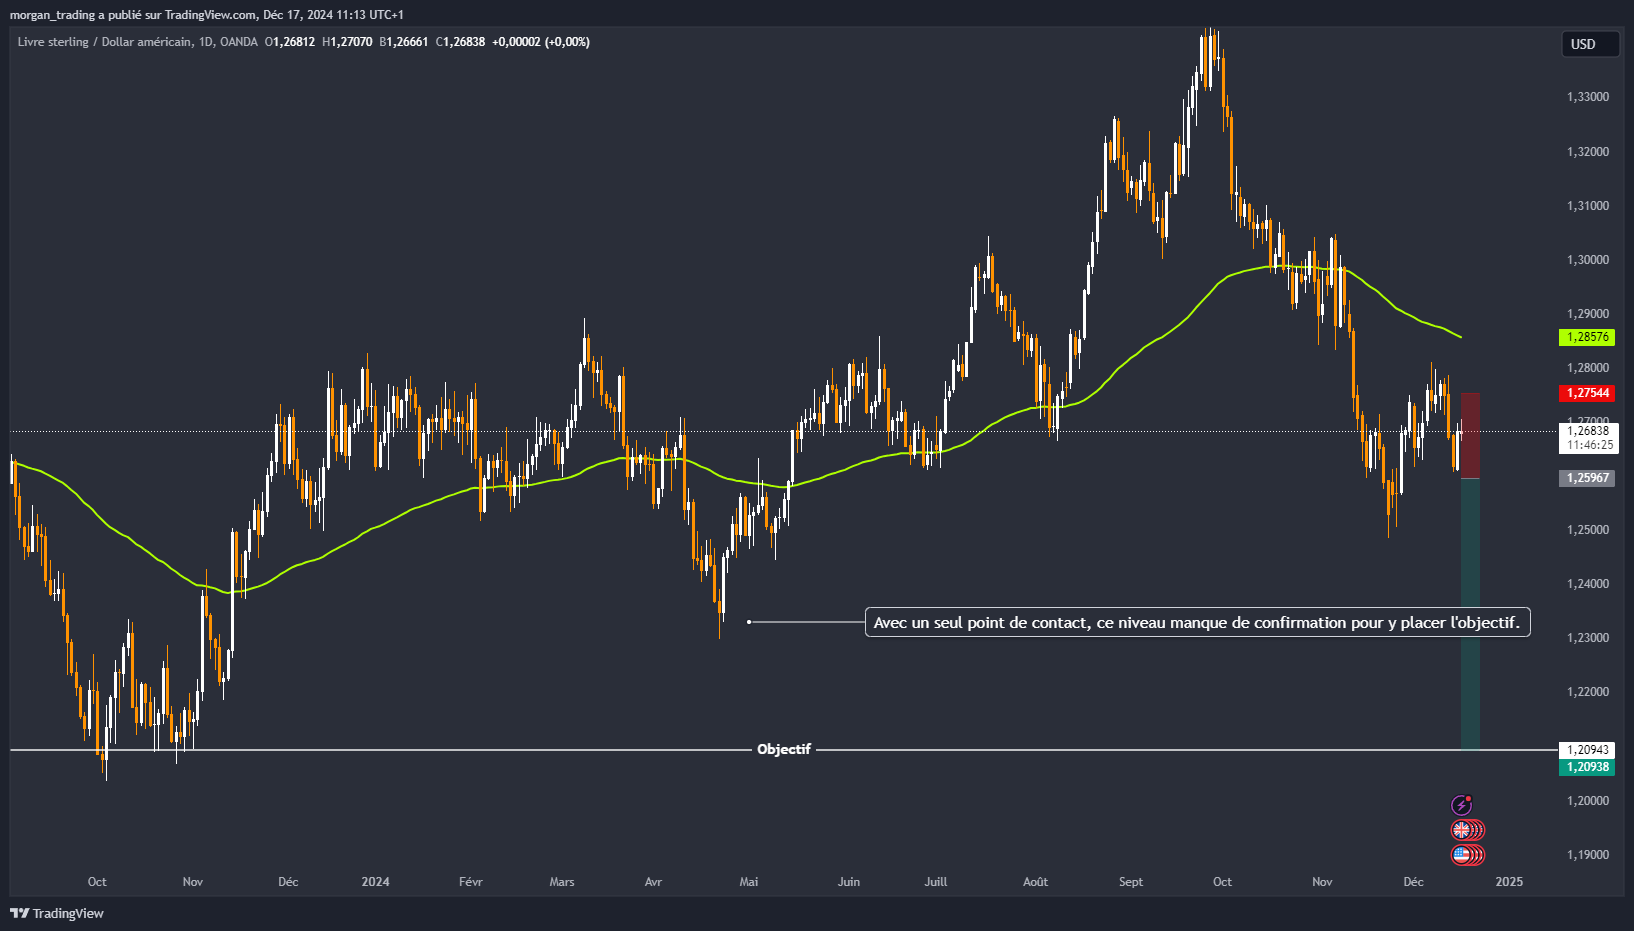Click the green 1,28576 moving average label

tap(1586, 338)
